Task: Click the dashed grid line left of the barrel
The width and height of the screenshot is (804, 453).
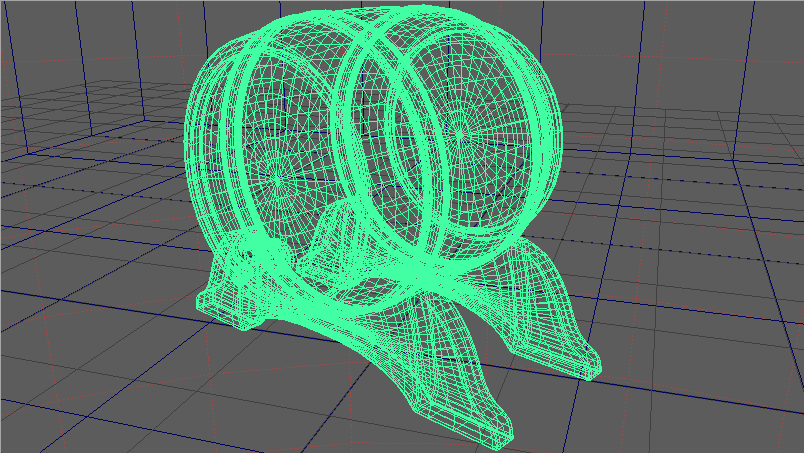Action: [90, 190]
